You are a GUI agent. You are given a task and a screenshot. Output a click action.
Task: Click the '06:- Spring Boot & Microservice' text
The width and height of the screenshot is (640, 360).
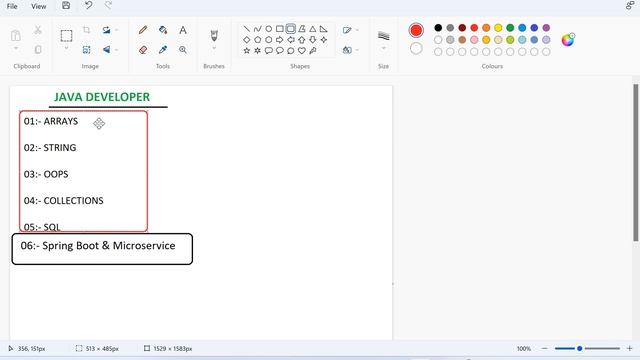pyautogui.click(x=98, y=246)
